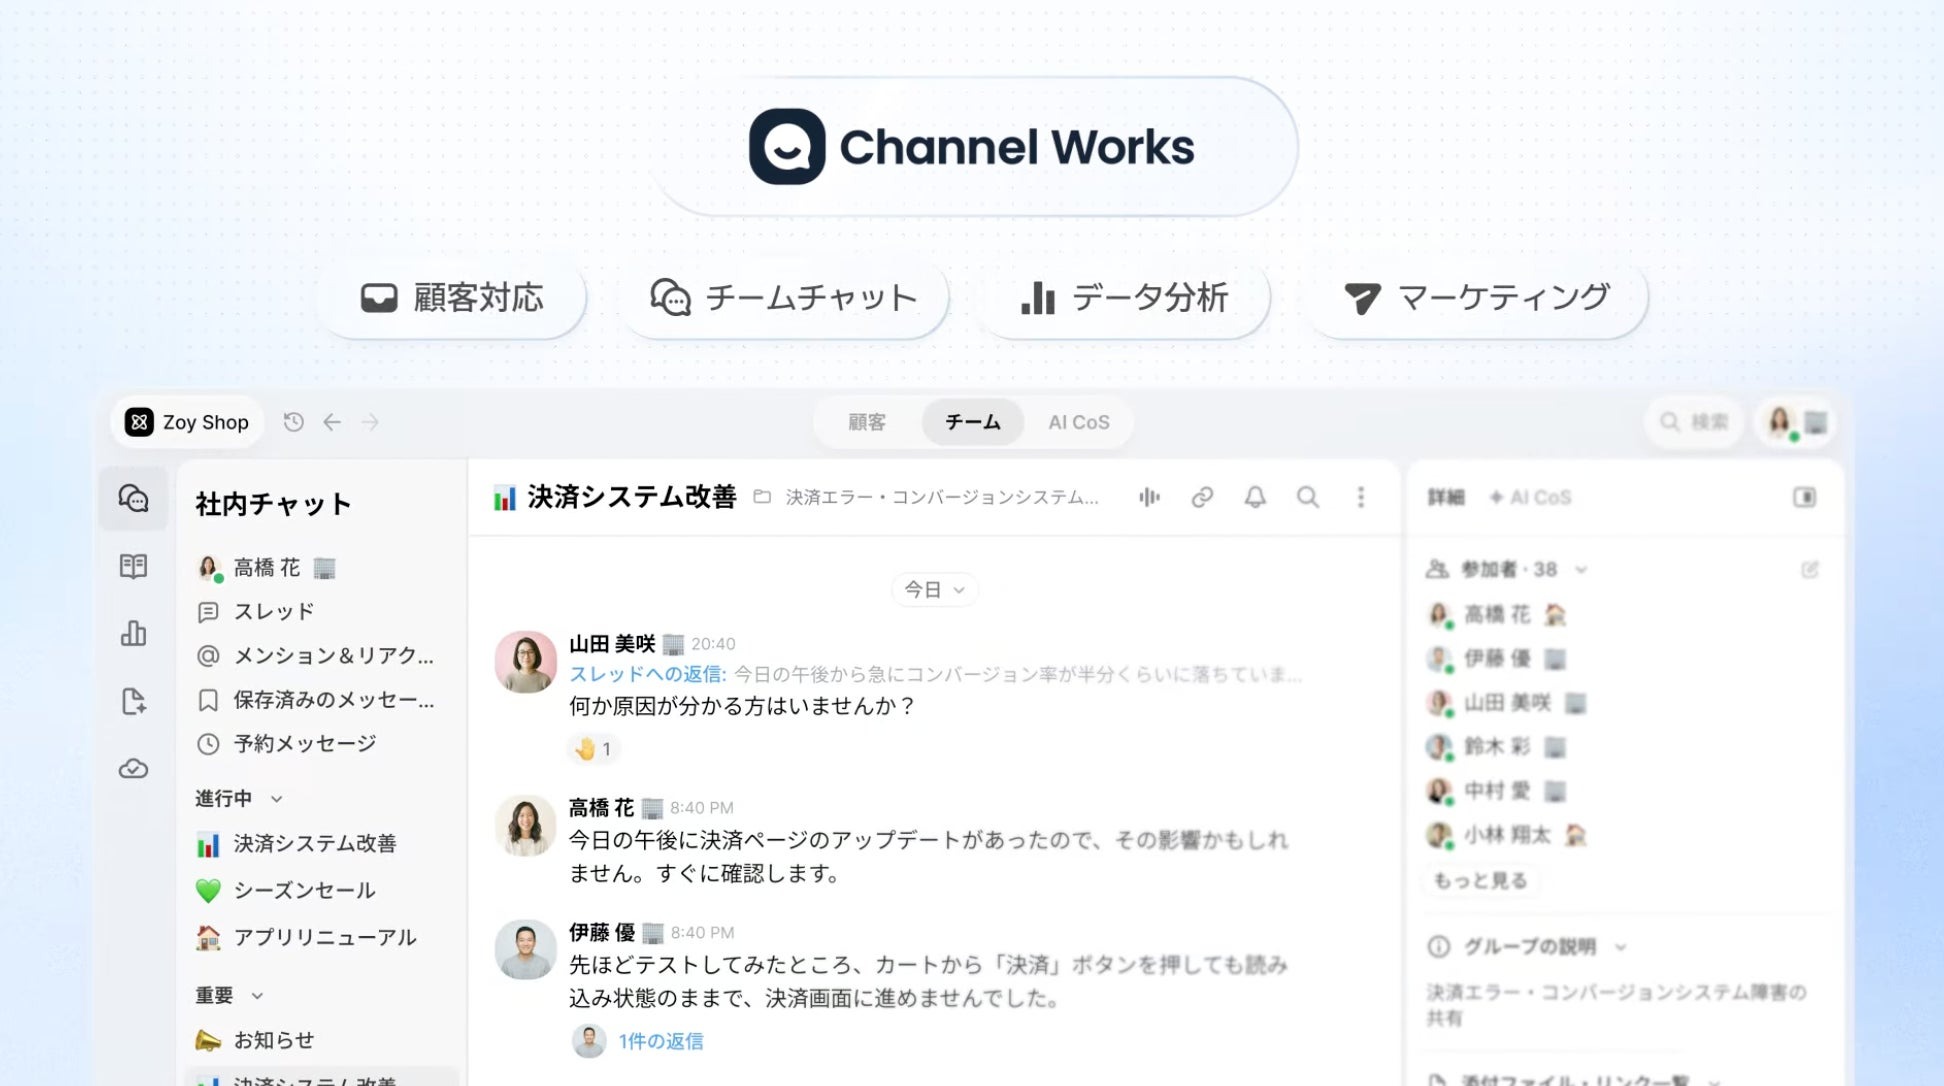Select participant 伊藤 優 in details panel
The height and width of the screenshot is (1086, 1944).
pos(1496,658)
